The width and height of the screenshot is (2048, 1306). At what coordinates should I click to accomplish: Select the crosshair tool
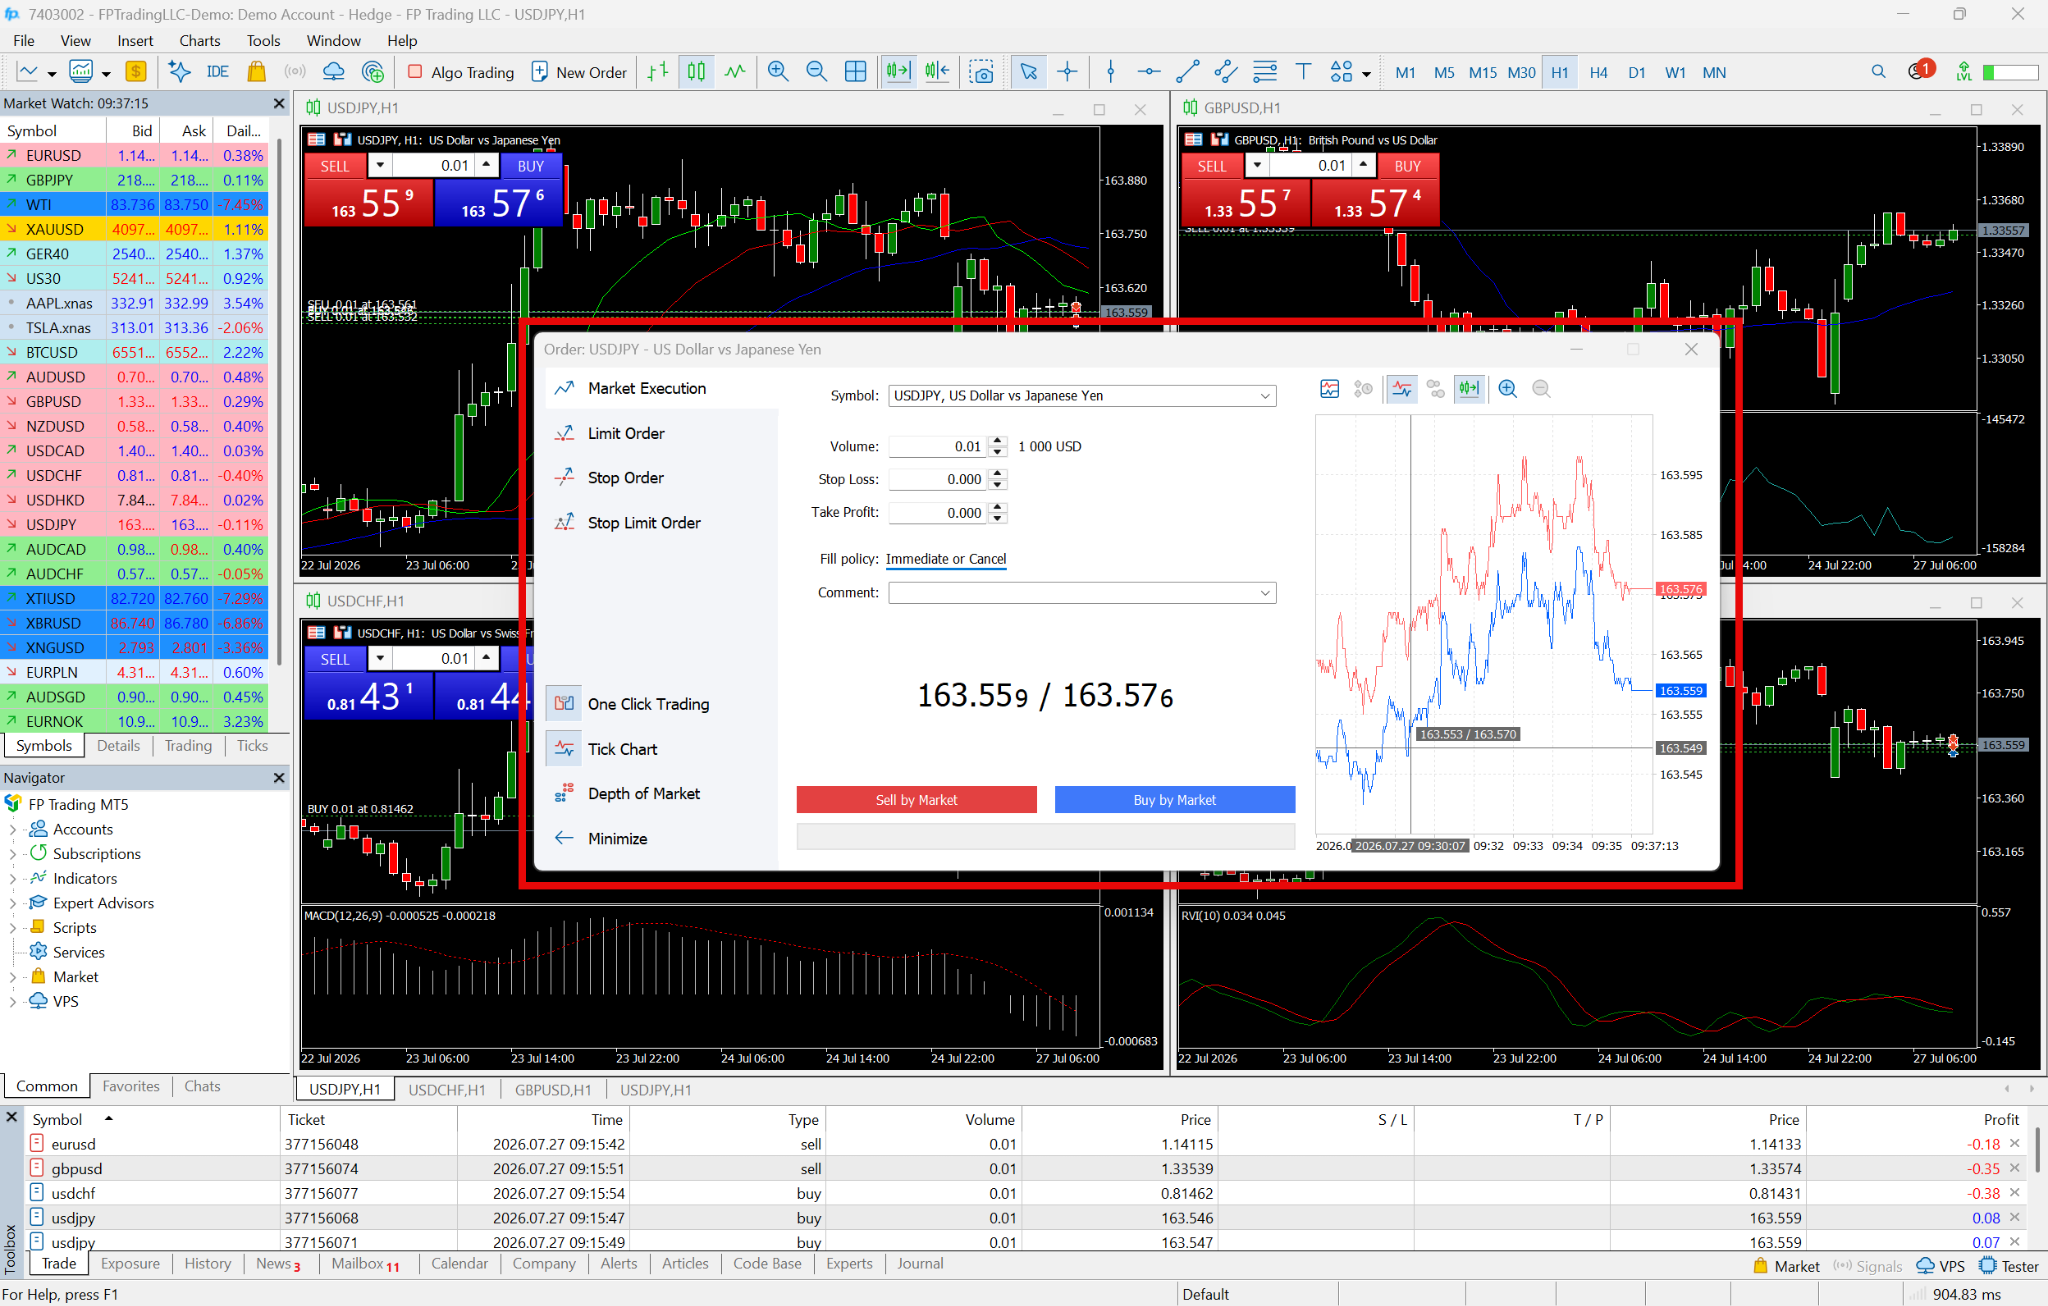(1068, 72)
